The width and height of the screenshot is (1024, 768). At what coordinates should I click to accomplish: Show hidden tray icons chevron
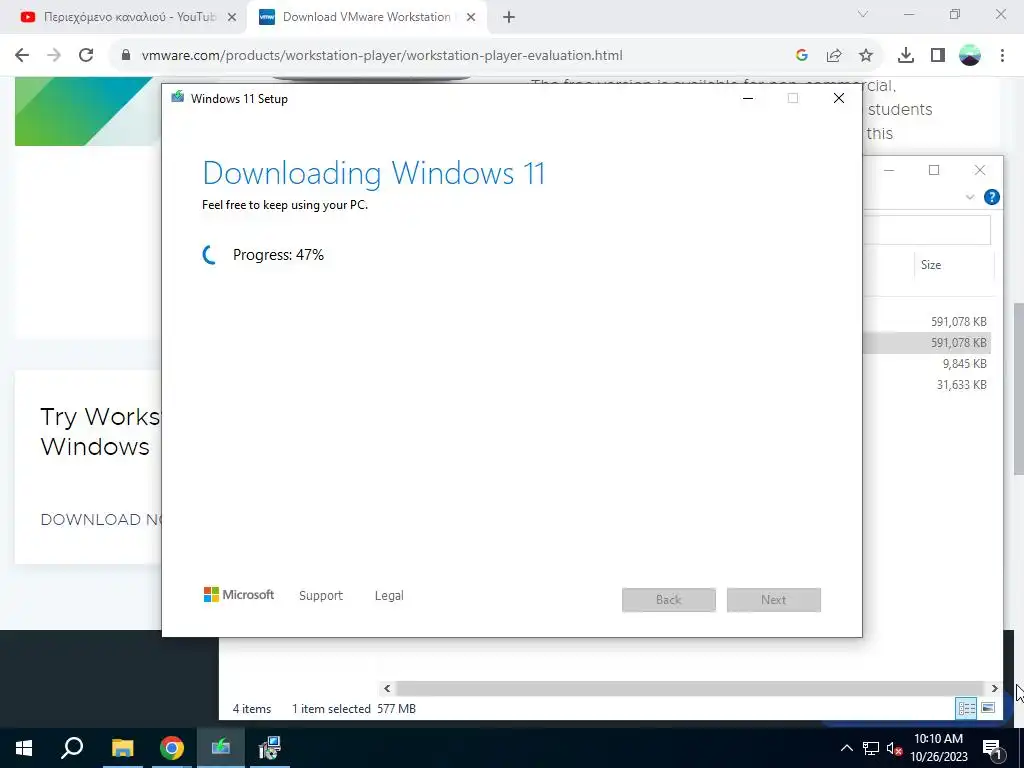pos(846,748)
